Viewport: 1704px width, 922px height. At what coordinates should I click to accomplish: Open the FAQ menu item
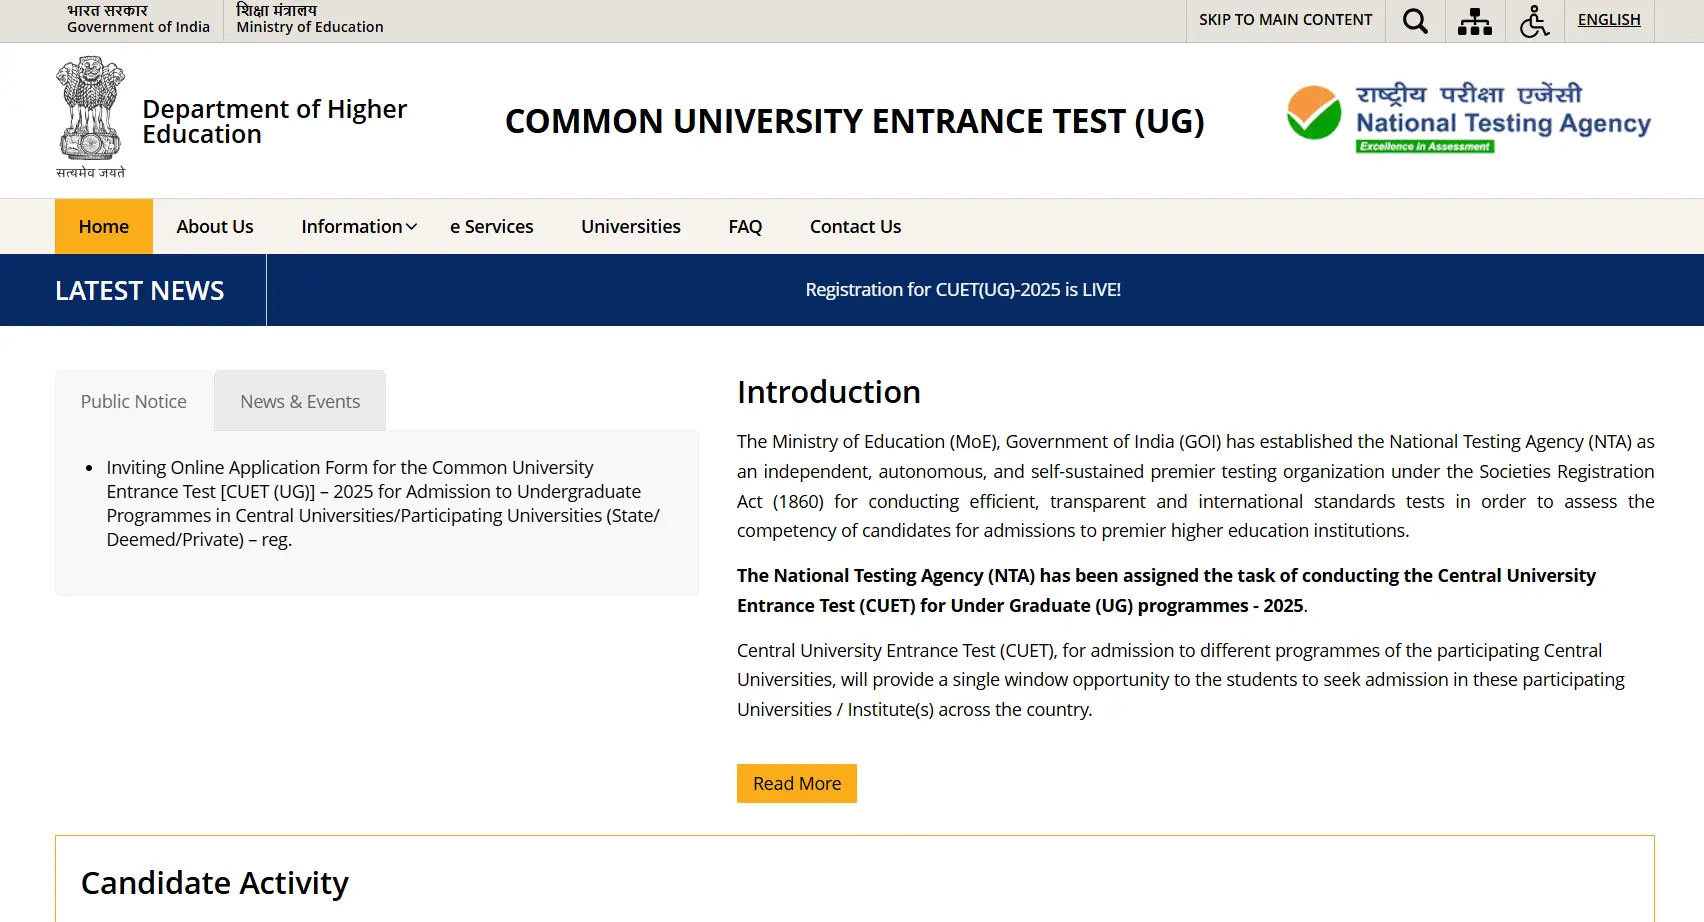745,226
